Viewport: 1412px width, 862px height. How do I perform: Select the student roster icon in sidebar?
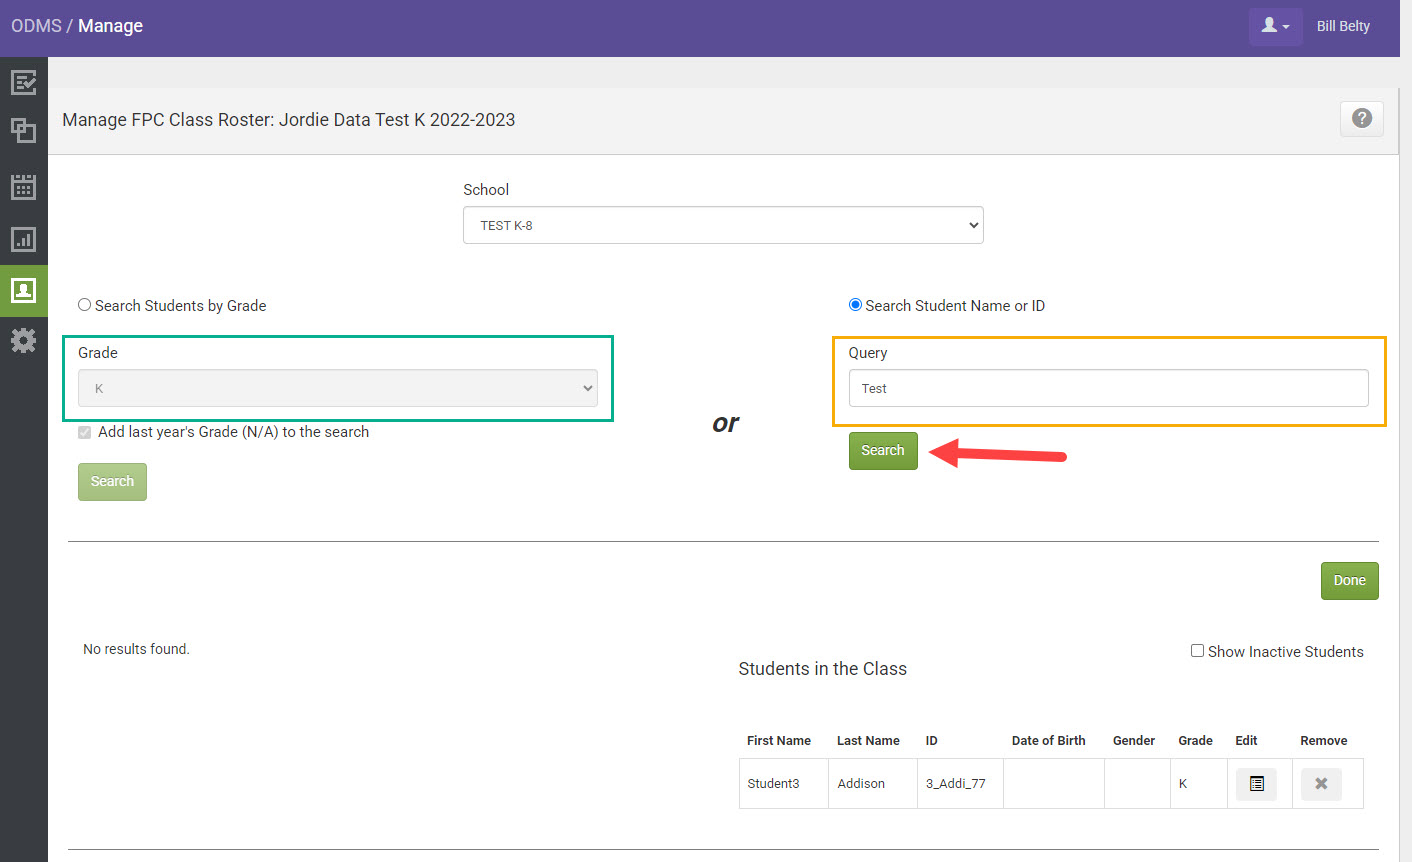point(24,291)
